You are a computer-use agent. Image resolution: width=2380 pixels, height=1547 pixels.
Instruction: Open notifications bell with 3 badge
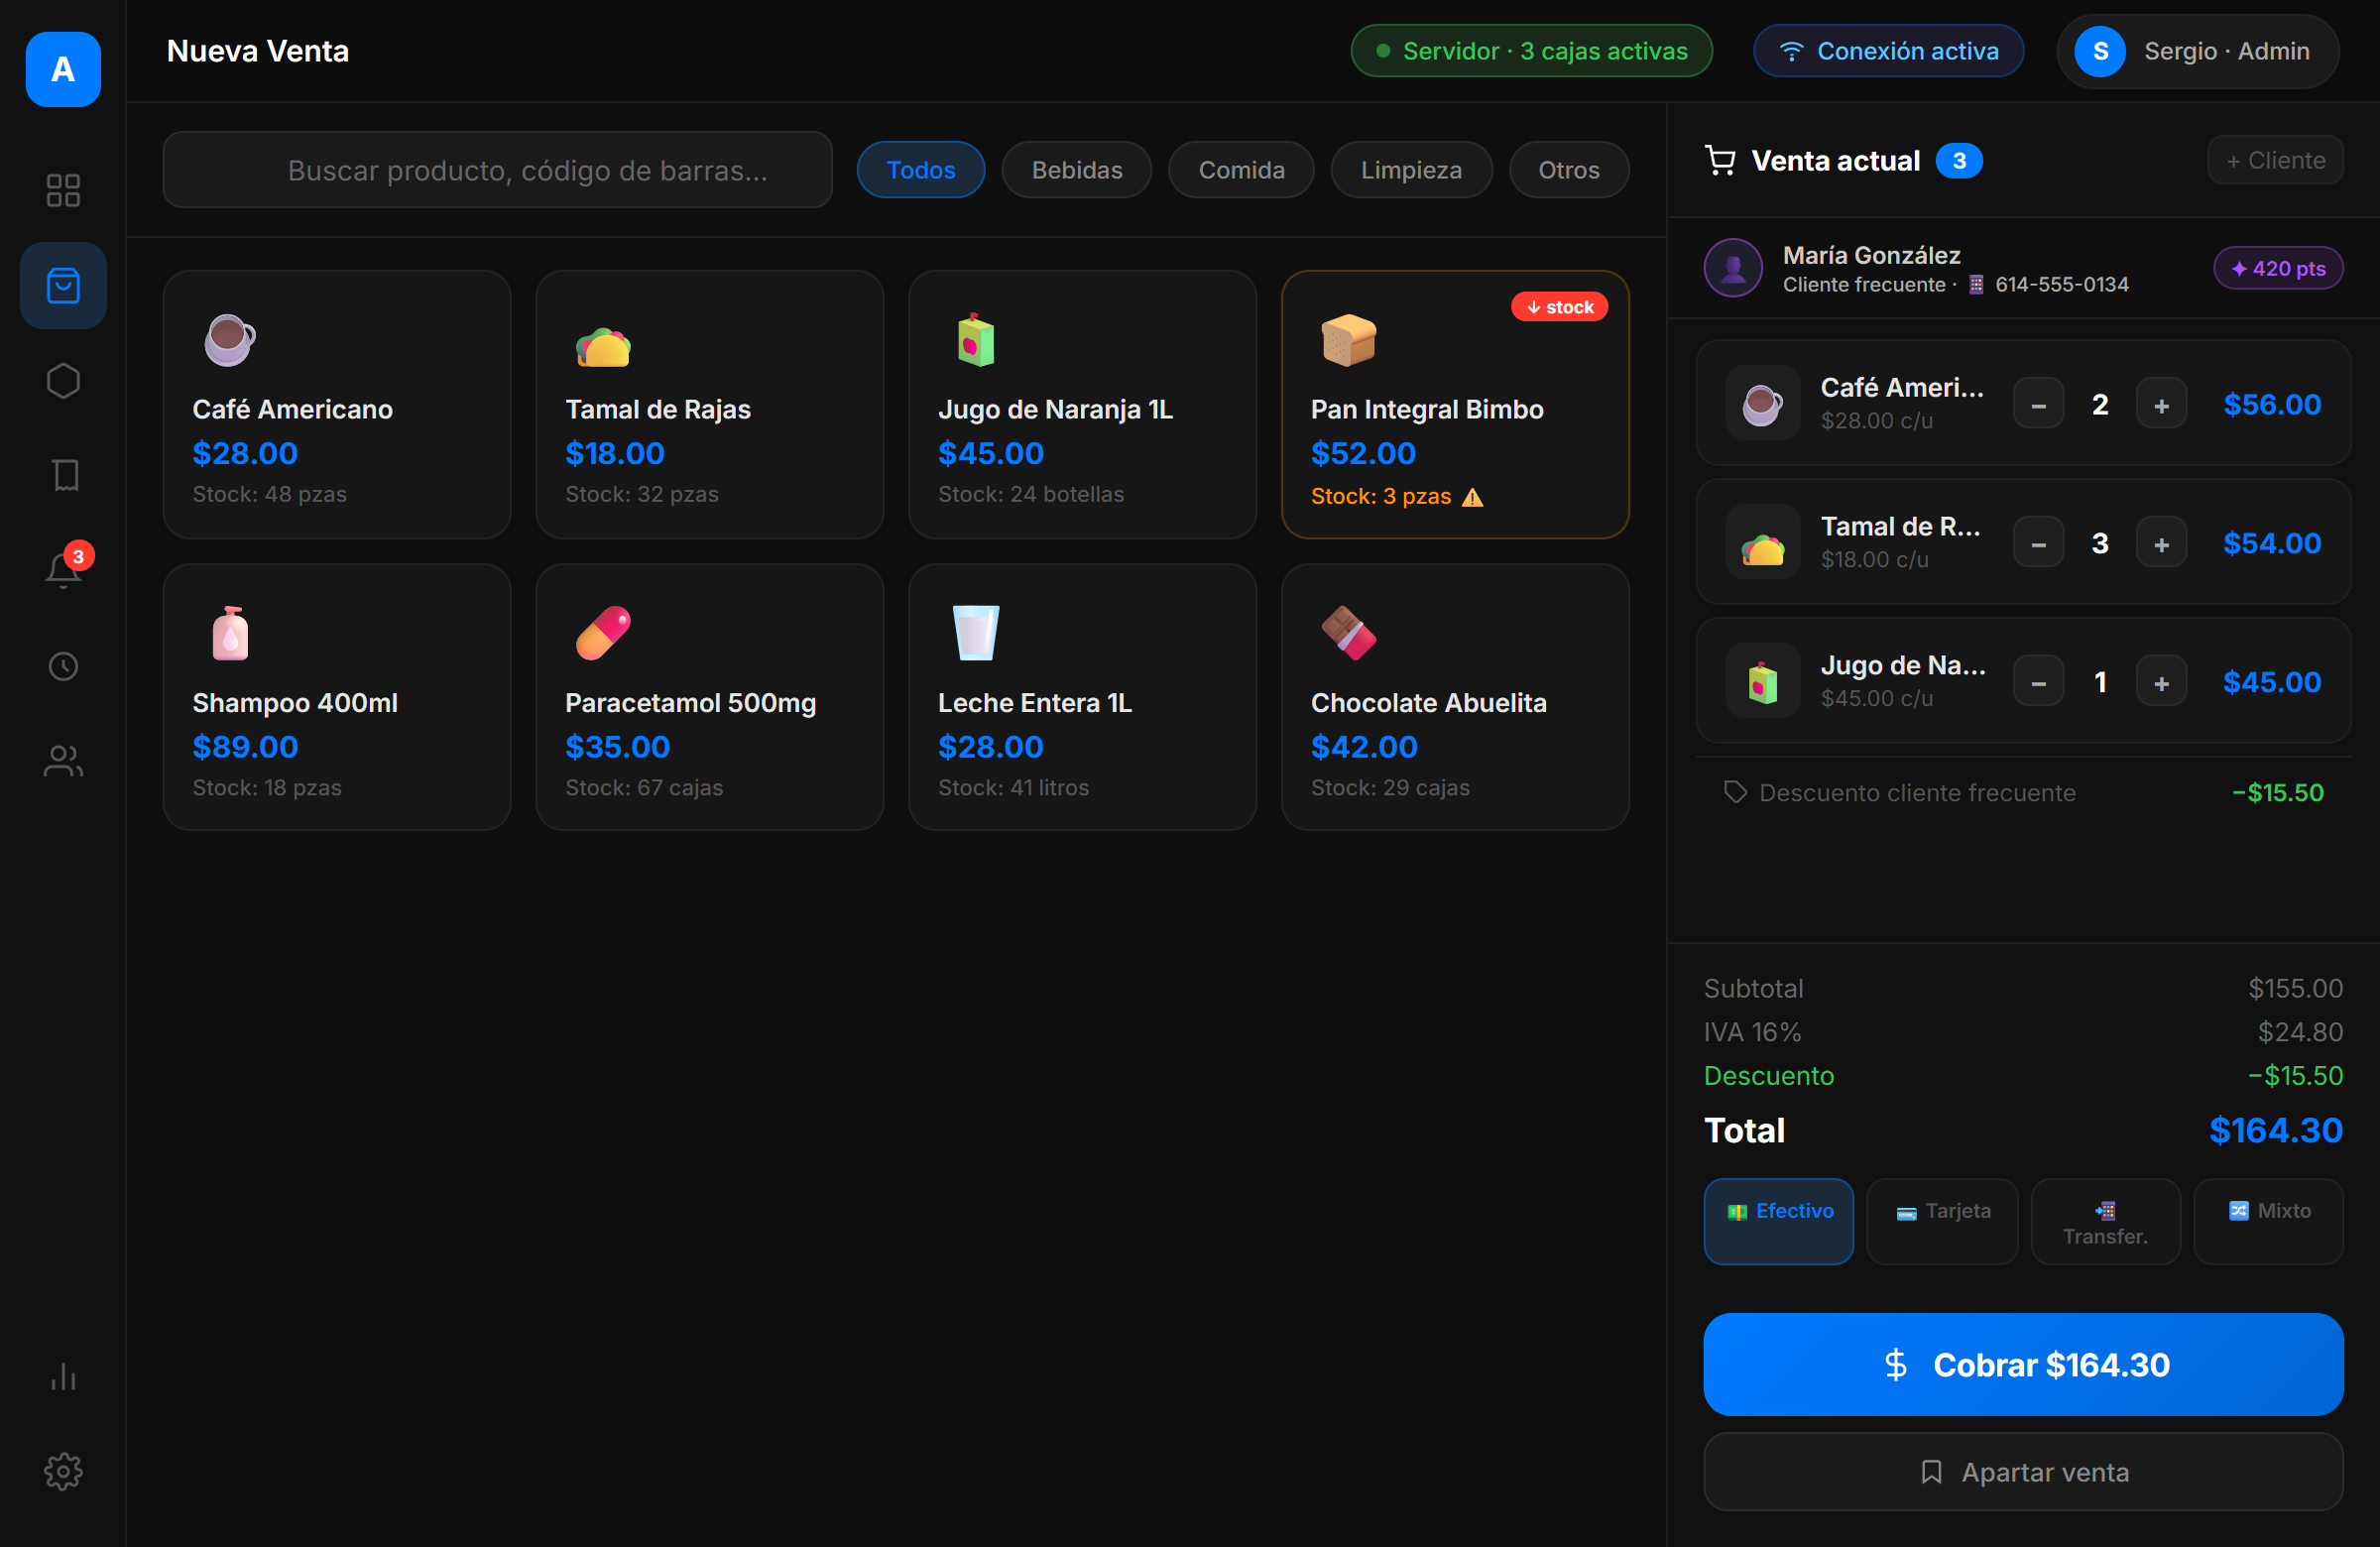tap(63, 570)
